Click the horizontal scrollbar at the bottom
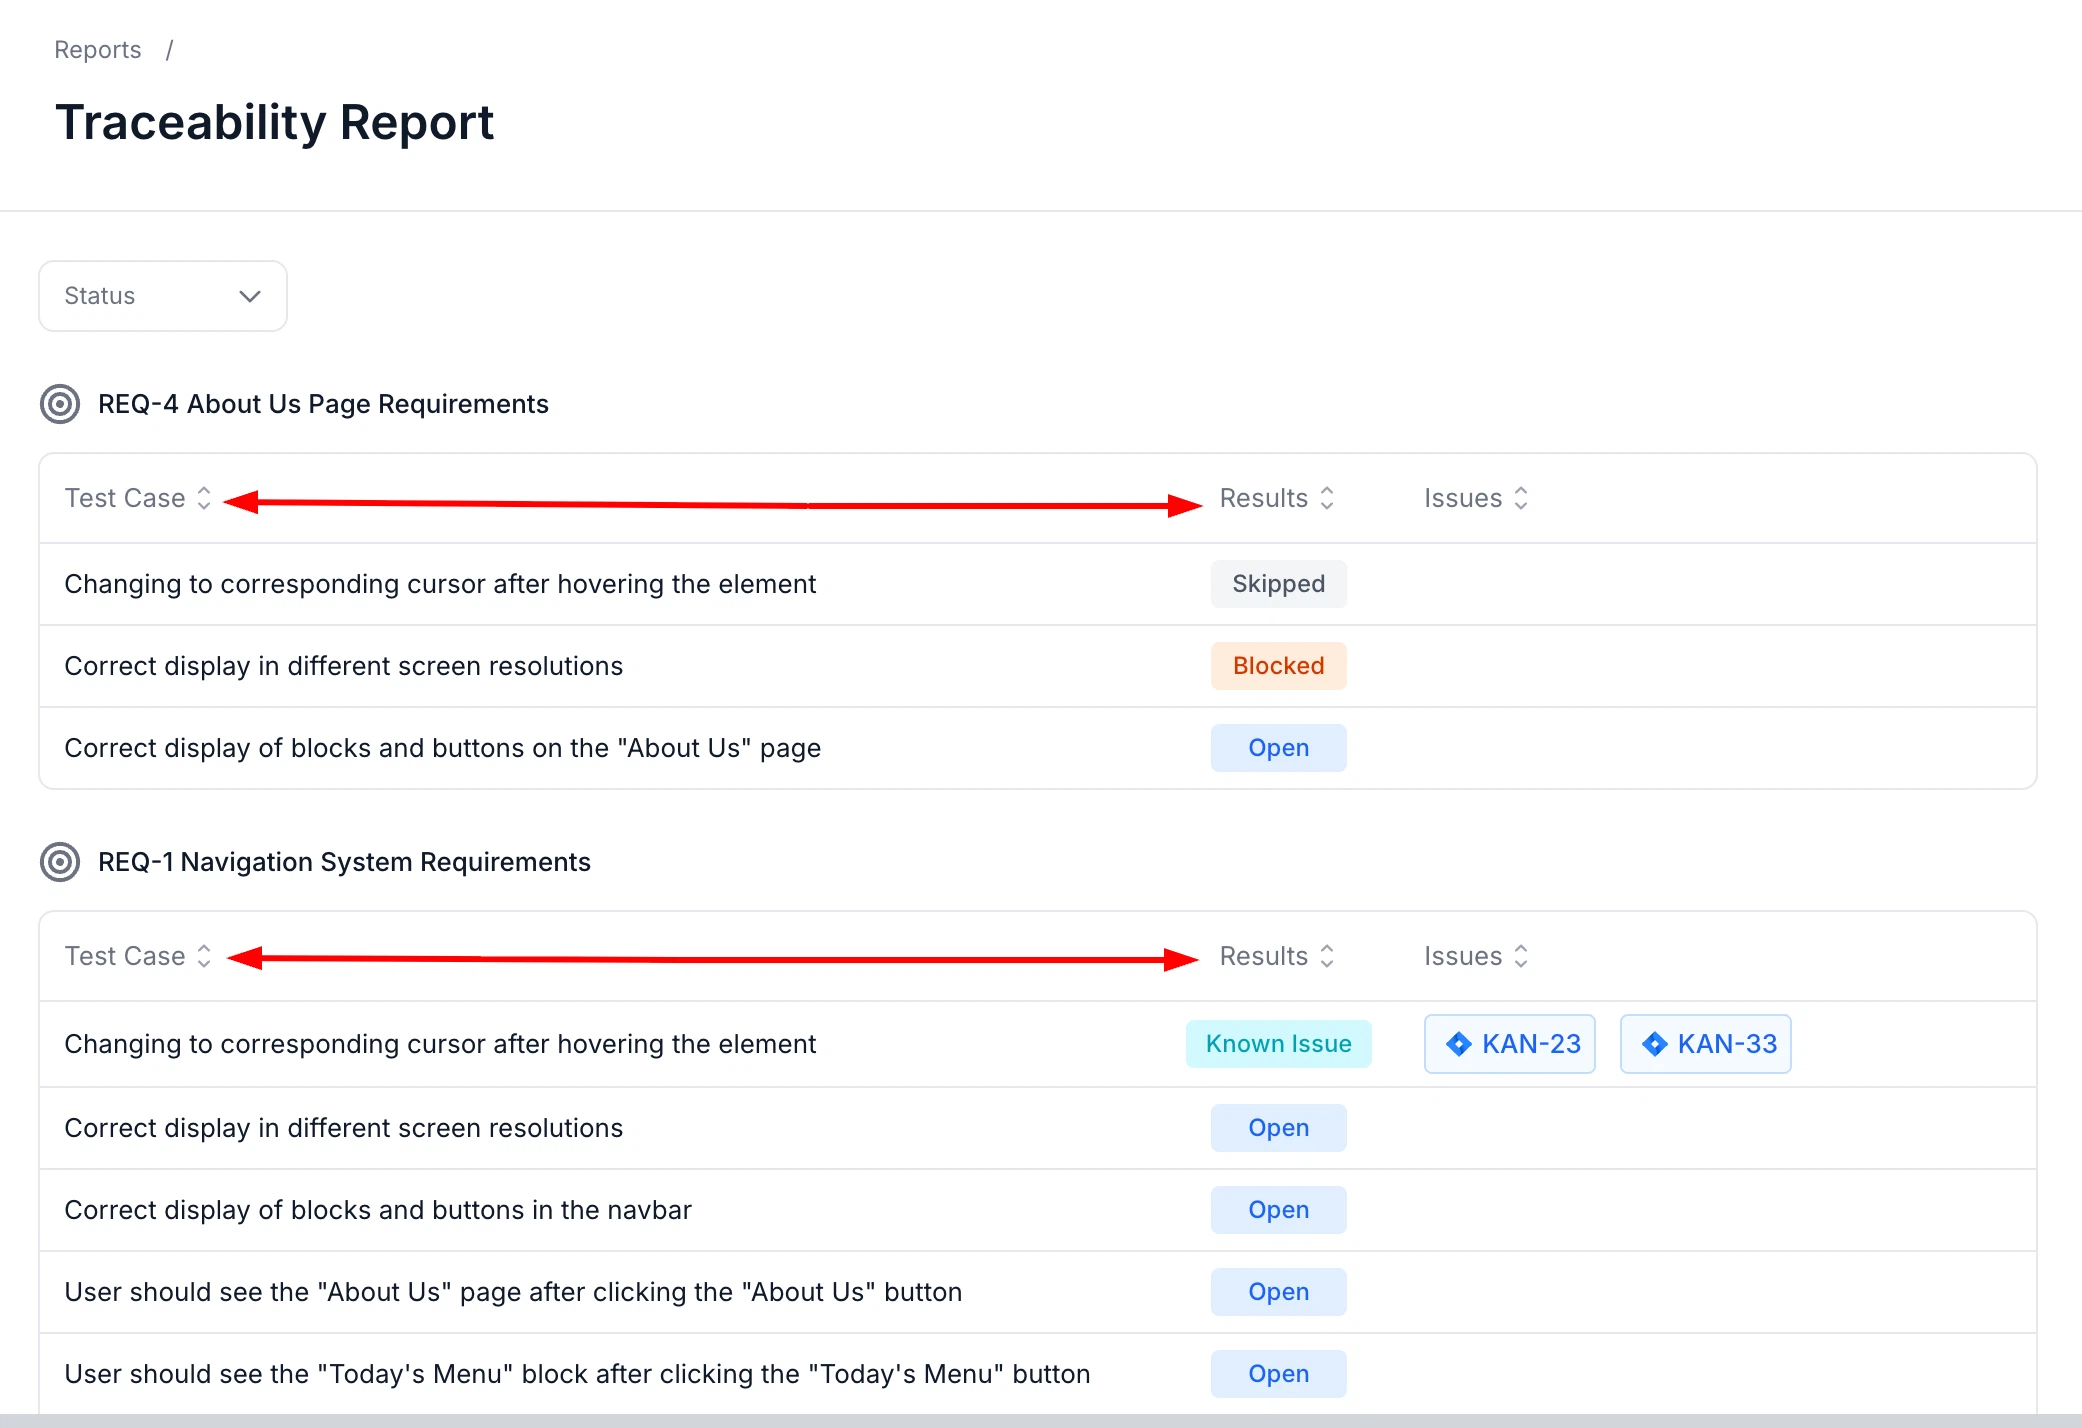This screenshot has width=2082, height=1428. pyautogui.click(x=1041, y=1421)
